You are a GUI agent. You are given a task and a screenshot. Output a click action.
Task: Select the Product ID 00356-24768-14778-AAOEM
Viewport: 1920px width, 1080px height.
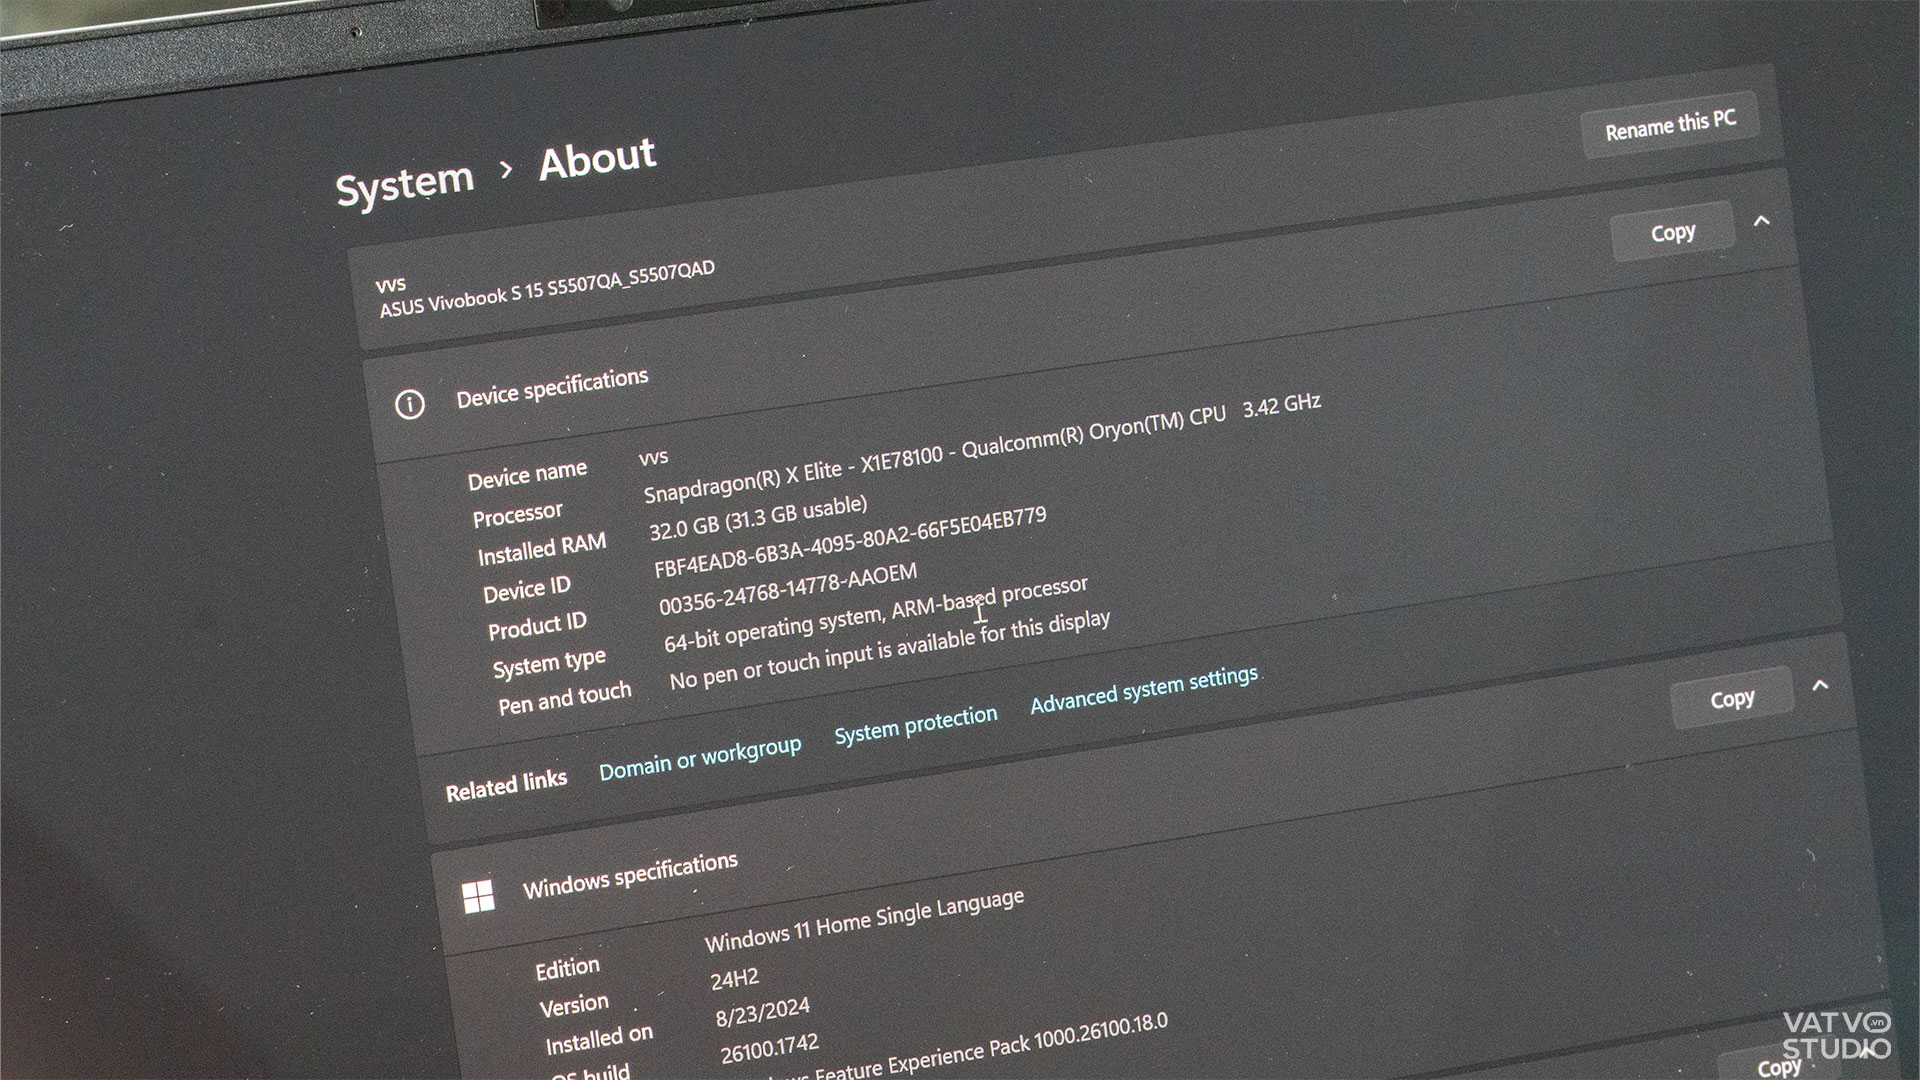click(788, 589)
